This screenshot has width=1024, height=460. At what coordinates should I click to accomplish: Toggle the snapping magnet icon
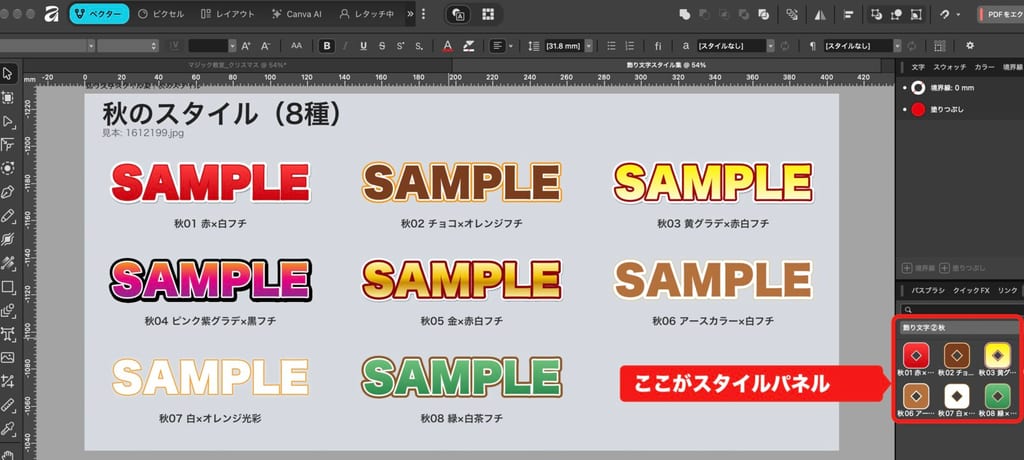(944, 14)
